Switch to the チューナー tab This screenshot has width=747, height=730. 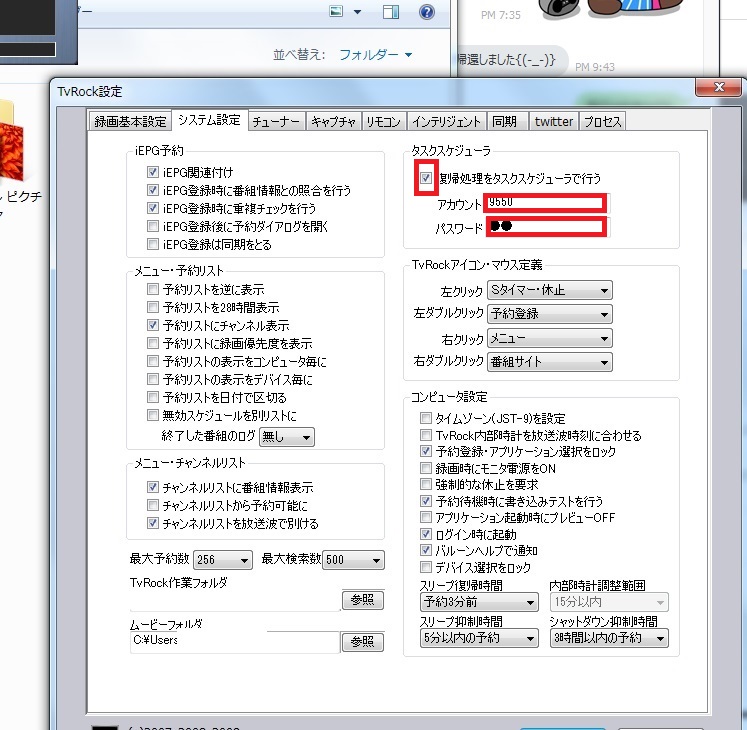point(276,122)
